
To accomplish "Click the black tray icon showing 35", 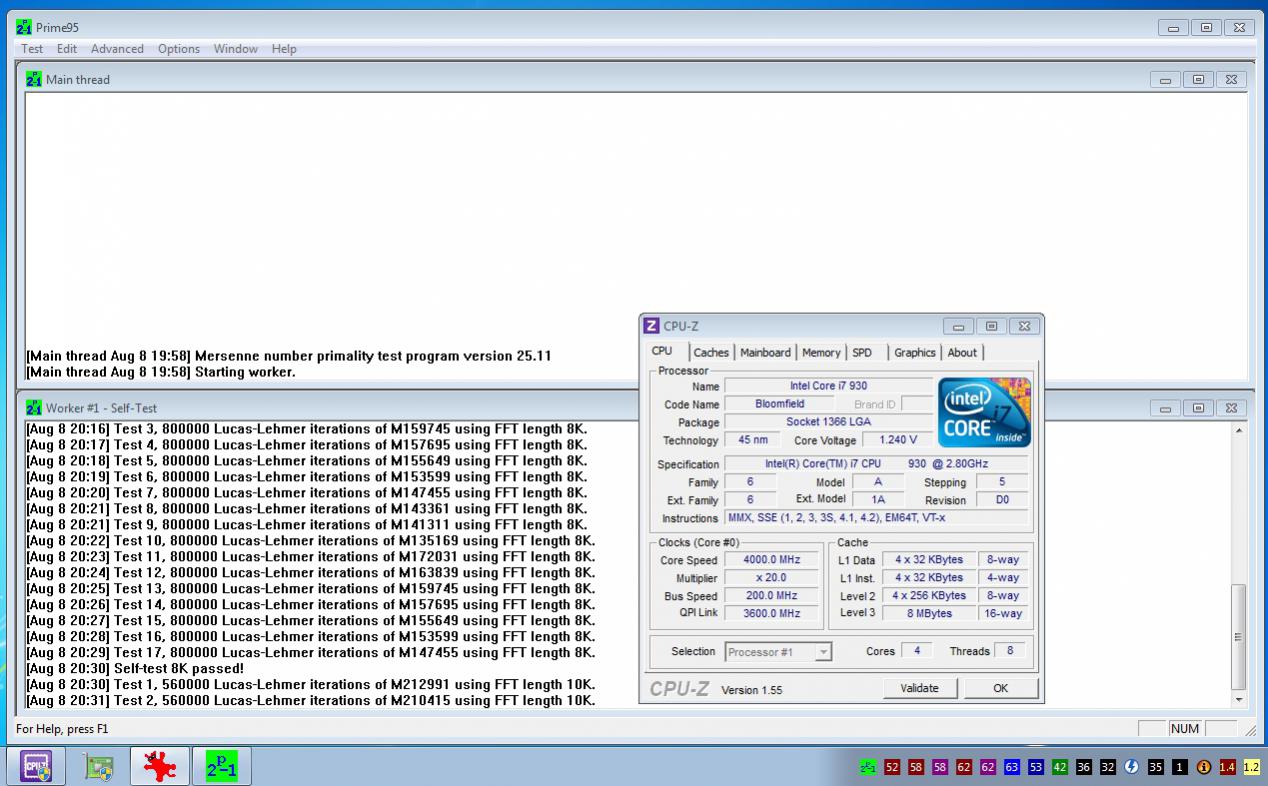I will point(1156,767).
